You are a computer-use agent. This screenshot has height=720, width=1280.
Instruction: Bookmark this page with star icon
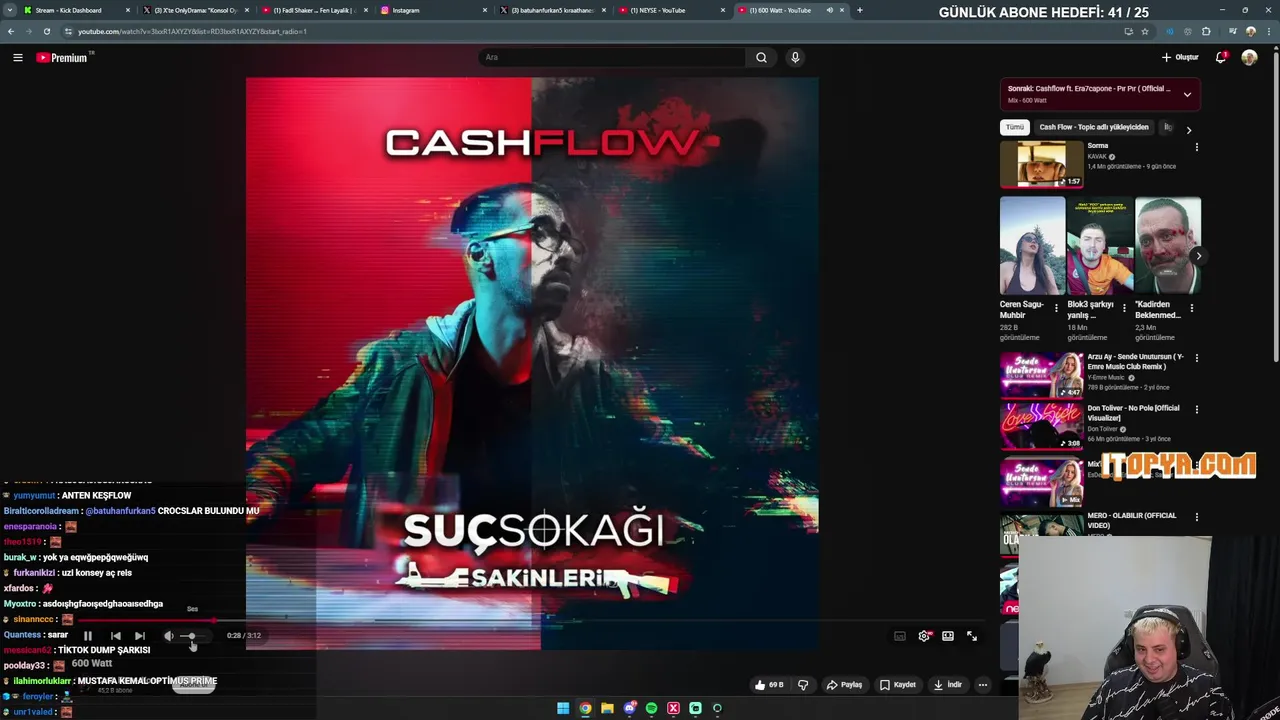[x=1145, y=31]
